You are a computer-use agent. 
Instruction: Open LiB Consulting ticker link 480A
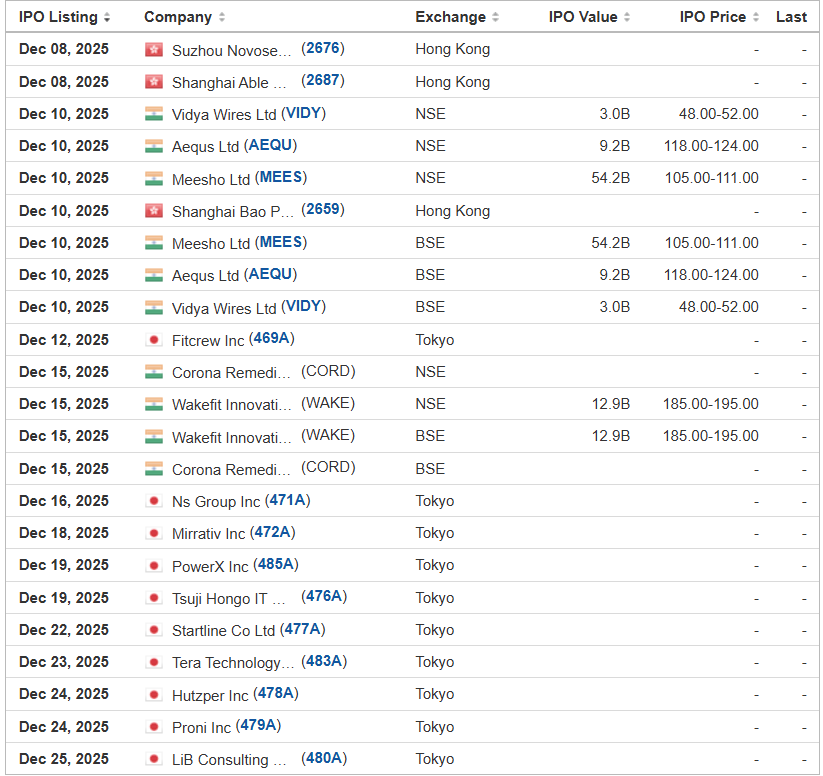point(324,758)
